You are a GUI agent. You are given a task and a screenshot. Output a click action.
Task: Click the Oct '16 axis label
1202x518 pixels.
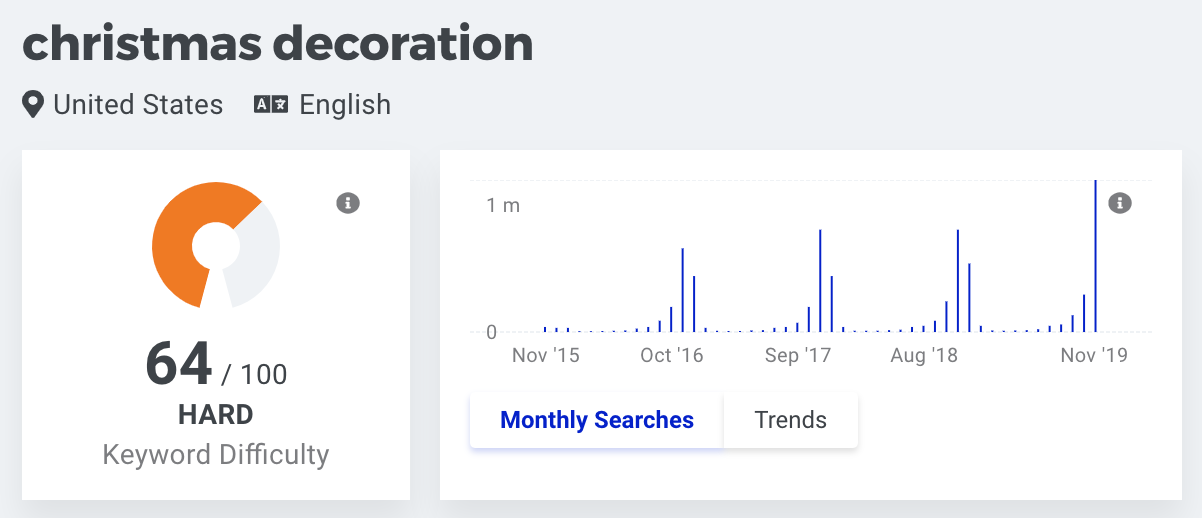pos(672,355)
